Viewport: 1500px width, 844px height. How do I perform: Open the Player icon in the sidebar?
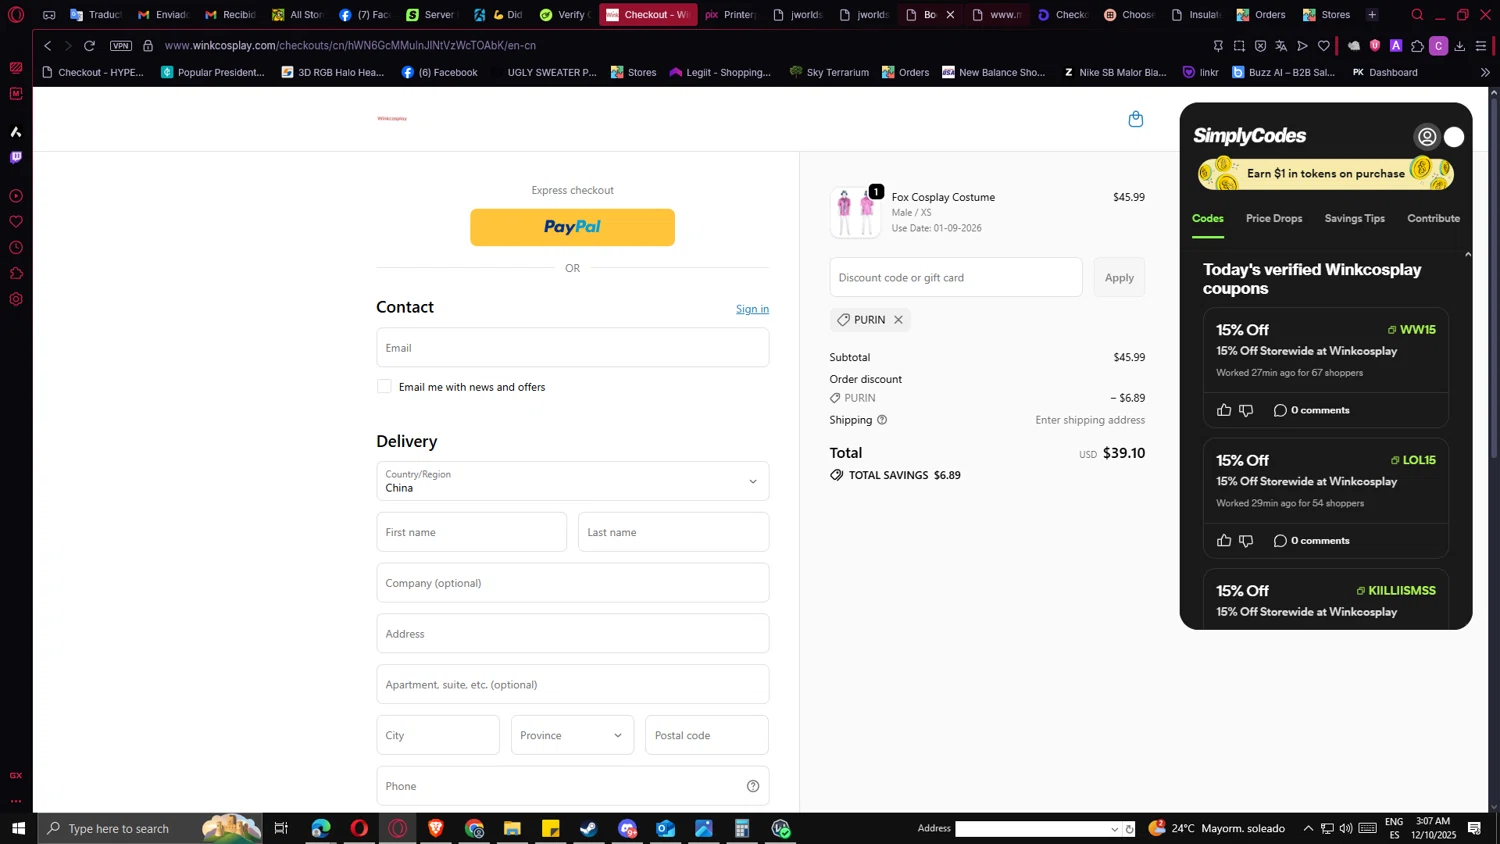[16, 196]
